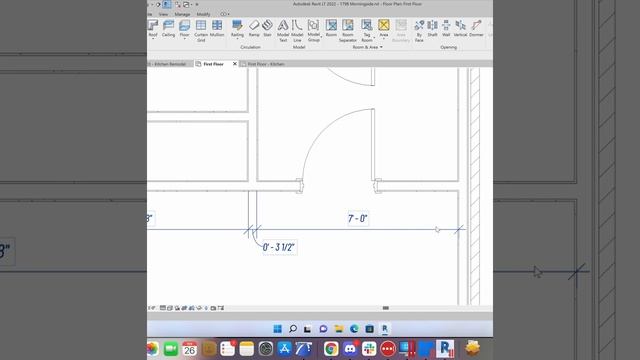Select the Roof tool in ribbon
This screenshot has height=360, width=640.
153,28
